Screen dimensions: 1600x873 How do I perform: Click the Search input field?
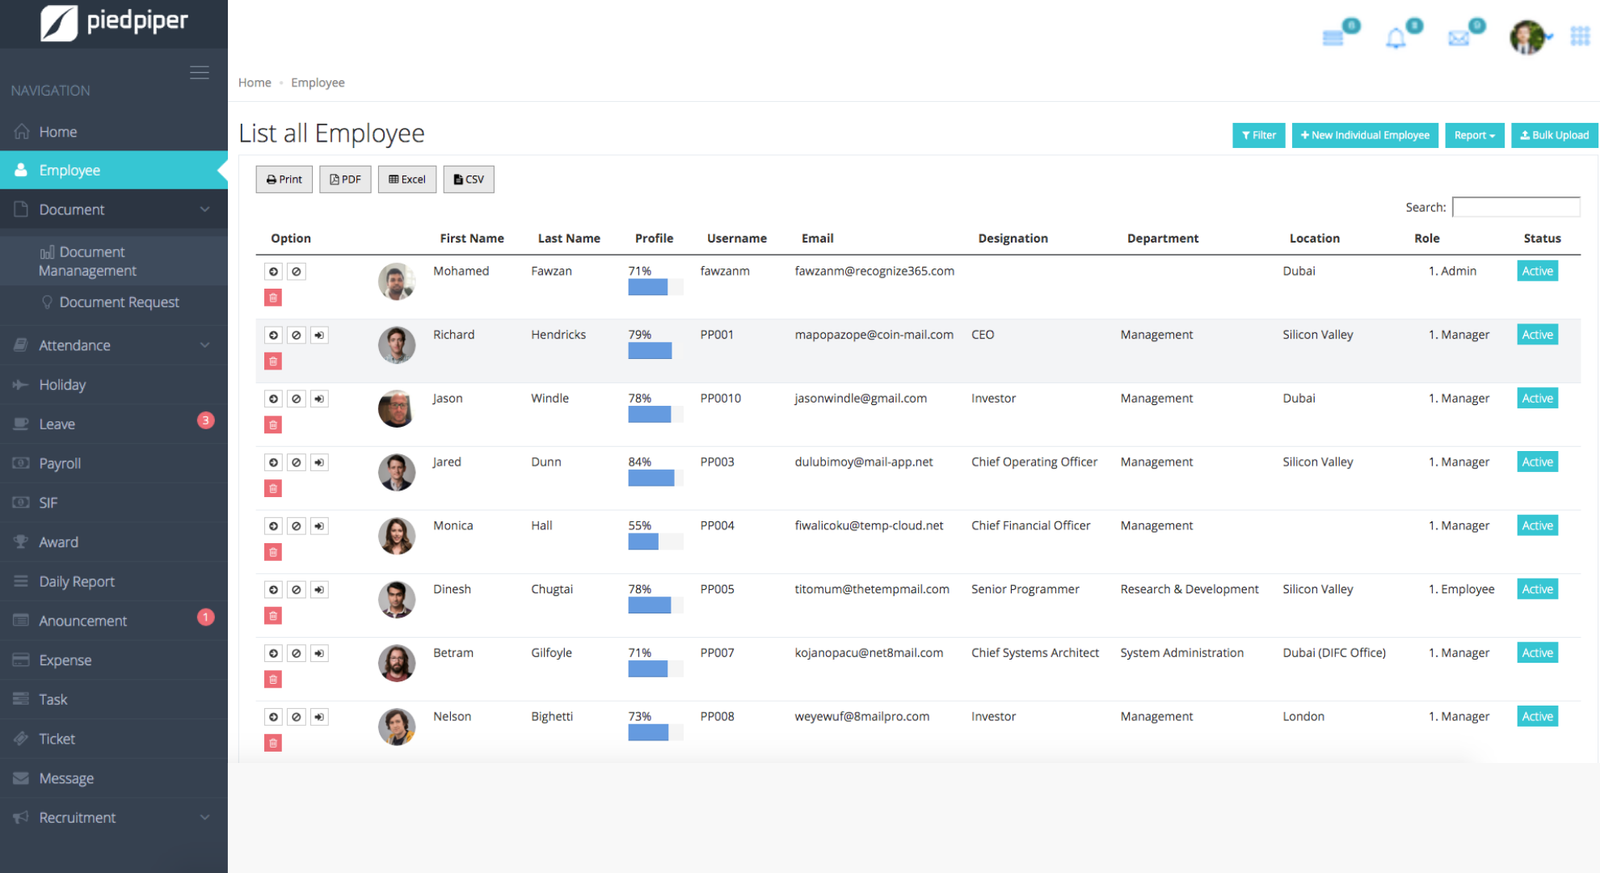tap(1515, 207)
